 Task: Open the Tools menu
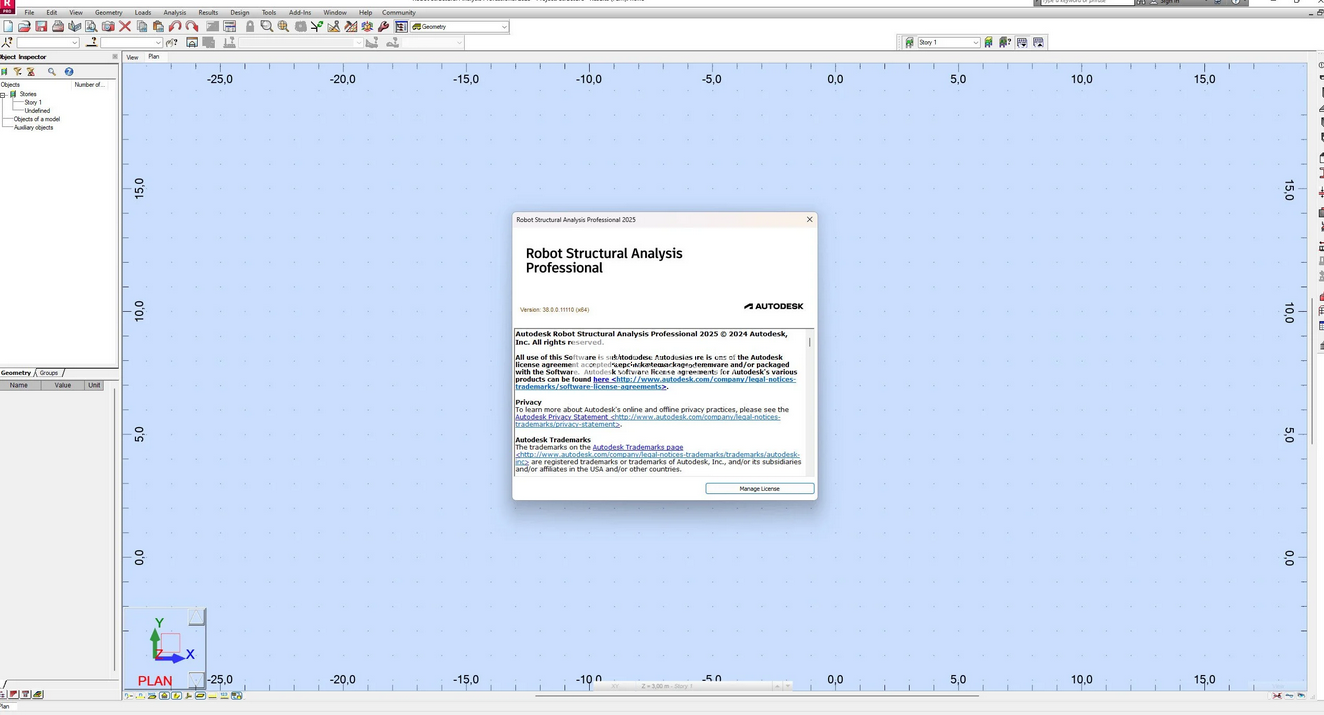[x=269, y=13]
